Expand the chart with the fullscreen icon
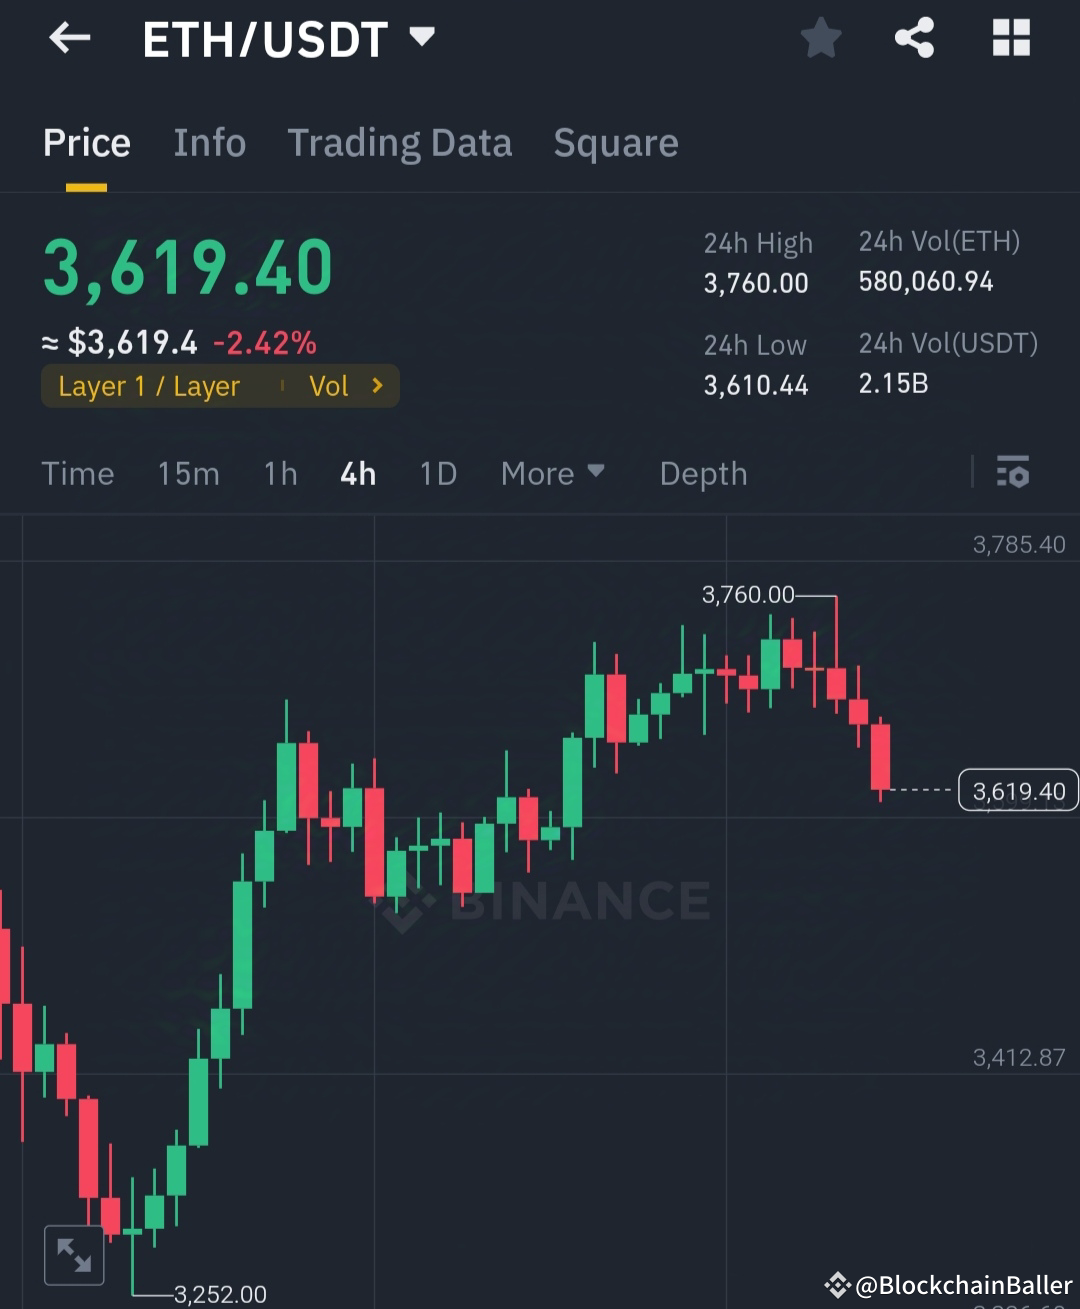This screenshot has width=1080, height=1309. pyautogui.click(x=74, y=1255)
